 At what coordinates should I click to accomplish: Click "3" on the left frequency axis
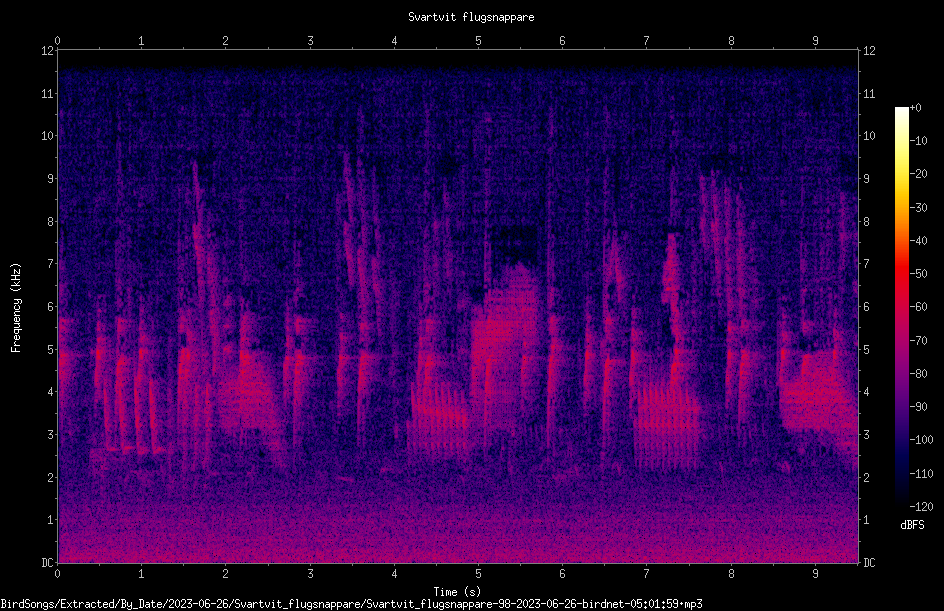(51, 435)
